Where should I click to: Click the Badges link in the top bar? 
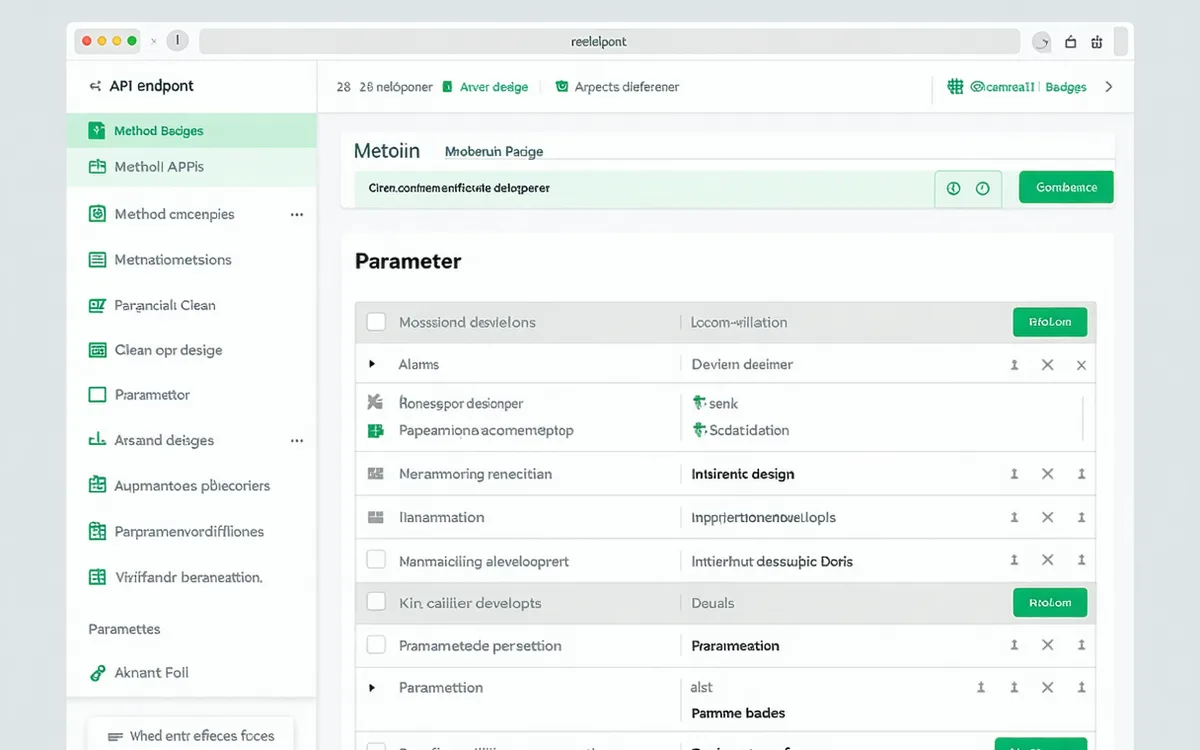pyautogui.click(x=1066, y=87)
